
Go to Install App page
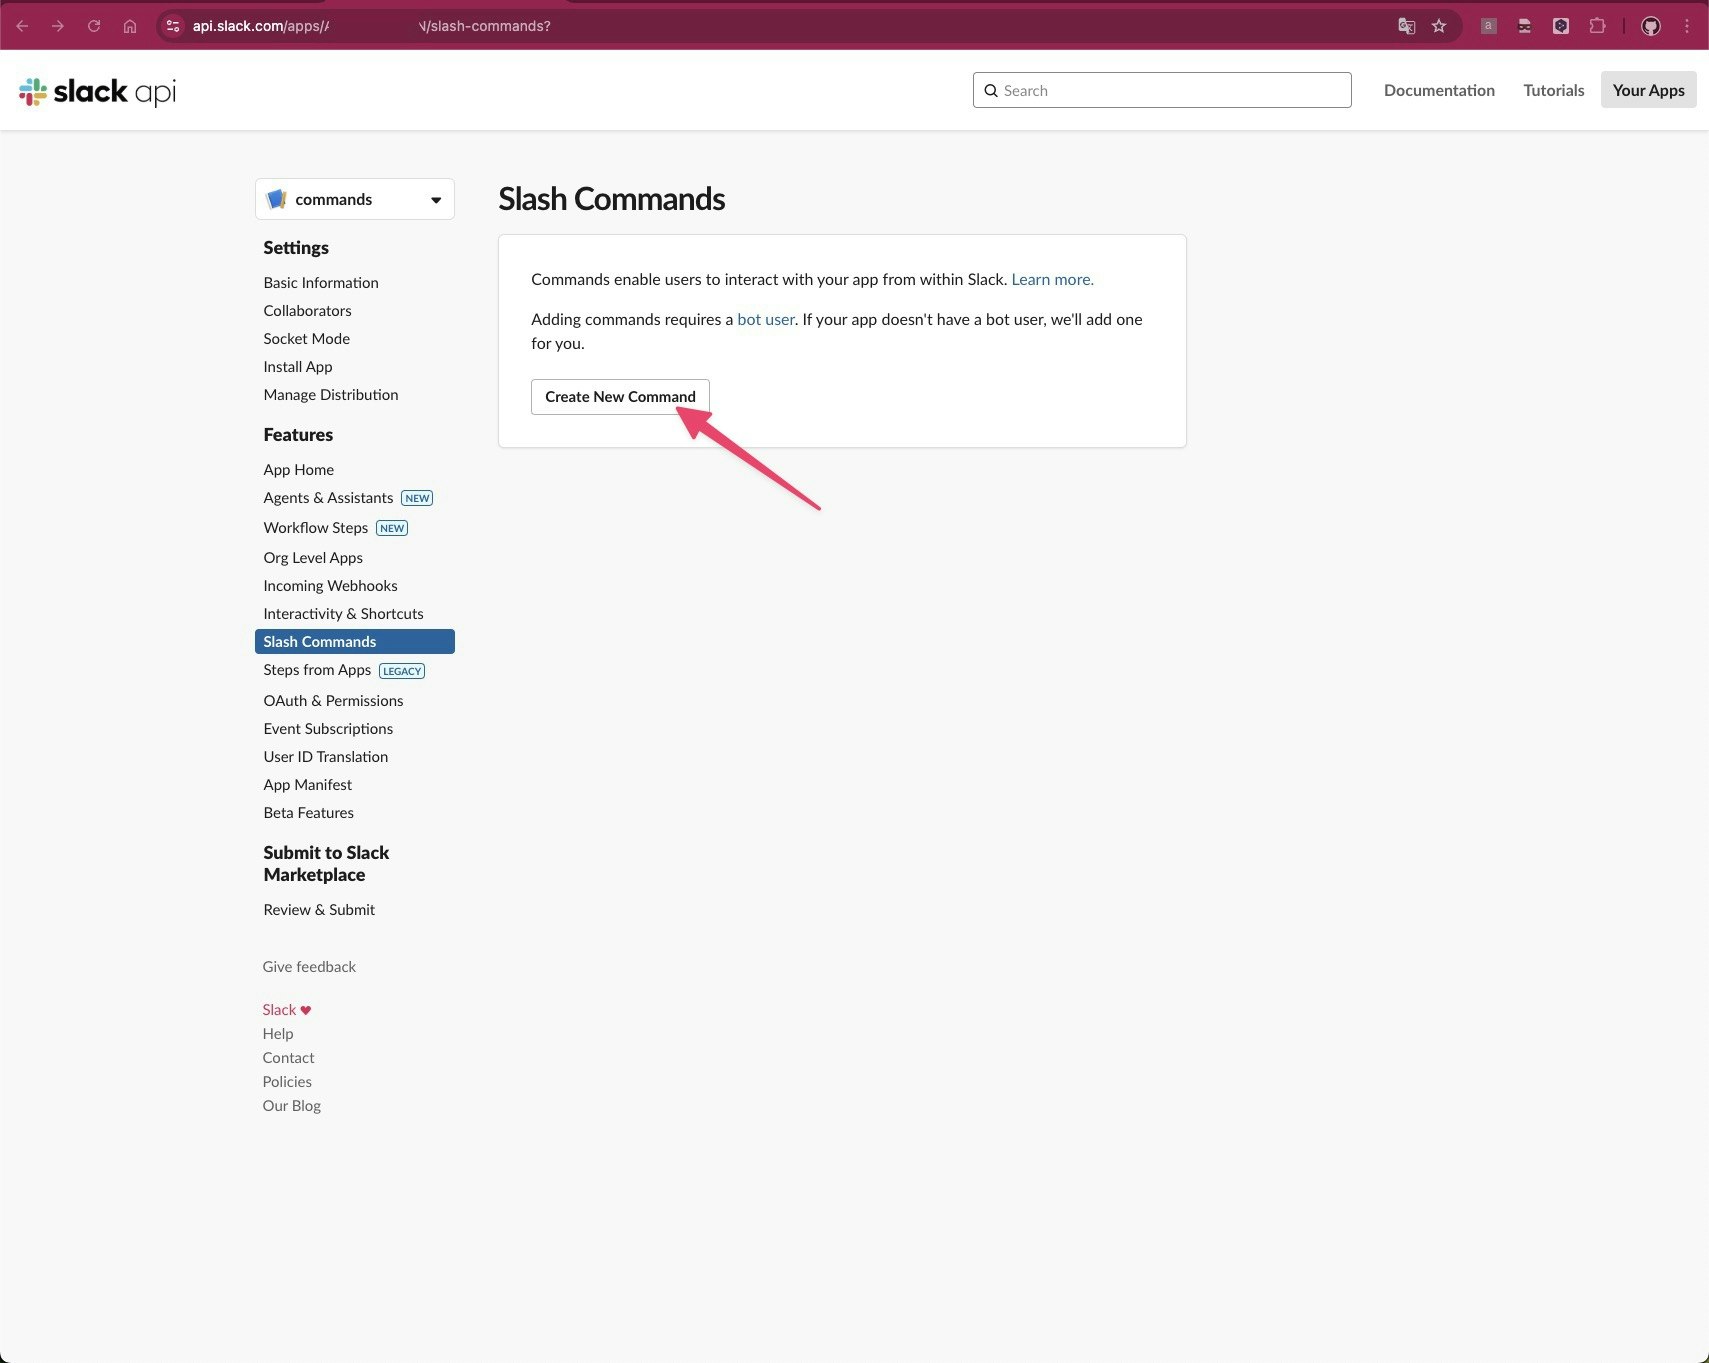(x=298, y=367)
